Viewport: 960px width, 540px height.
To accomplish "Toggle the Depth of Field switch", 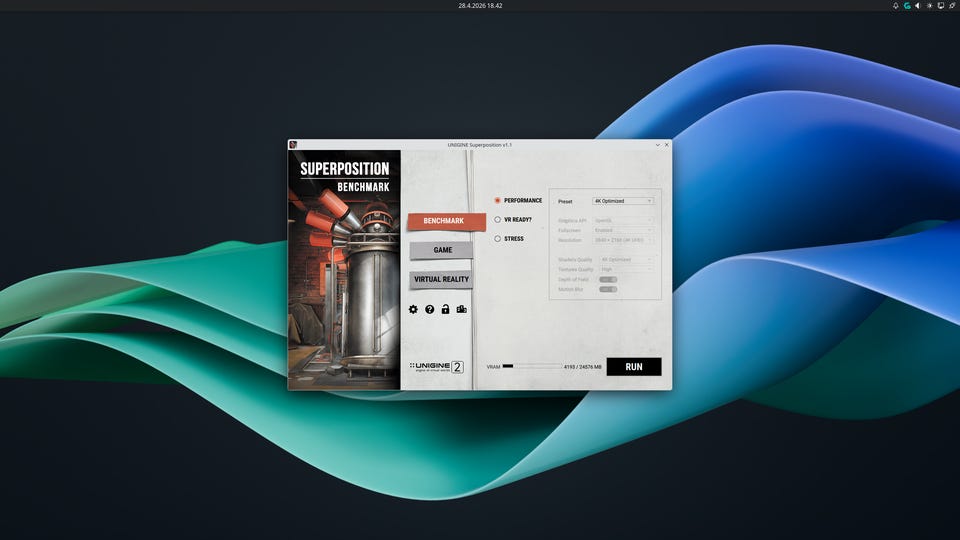I will tap(608, 279).
